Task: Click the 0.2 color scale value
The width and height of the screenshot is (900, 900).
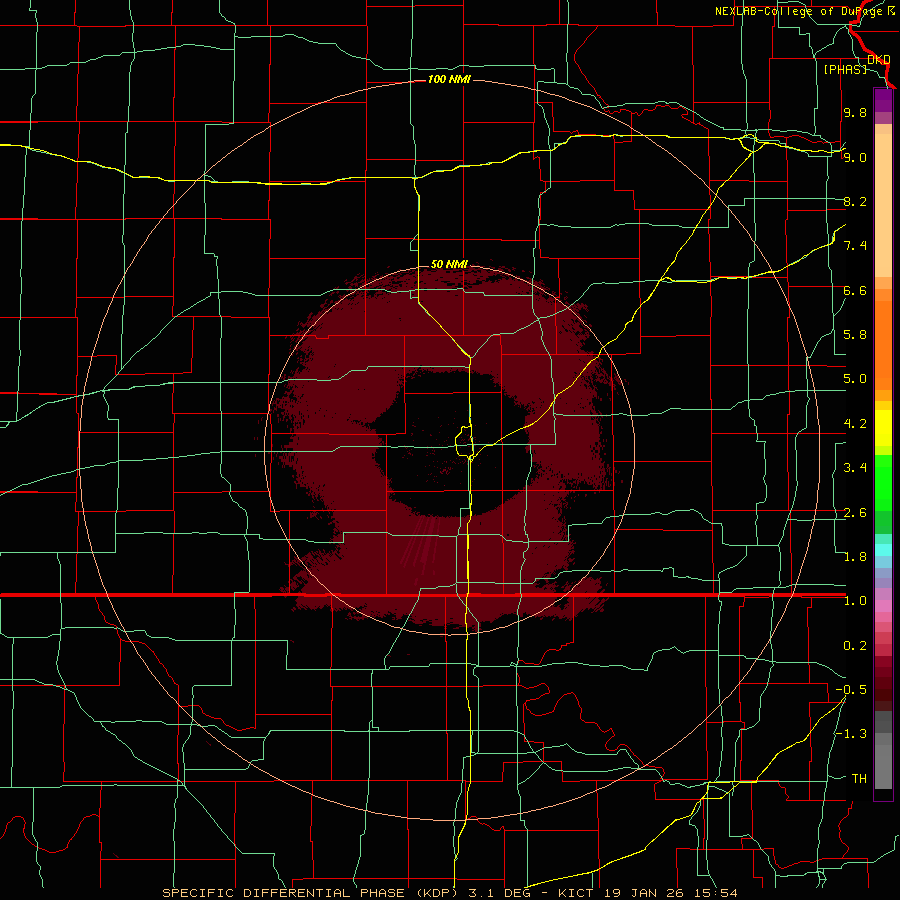Action: click(855, 646)
